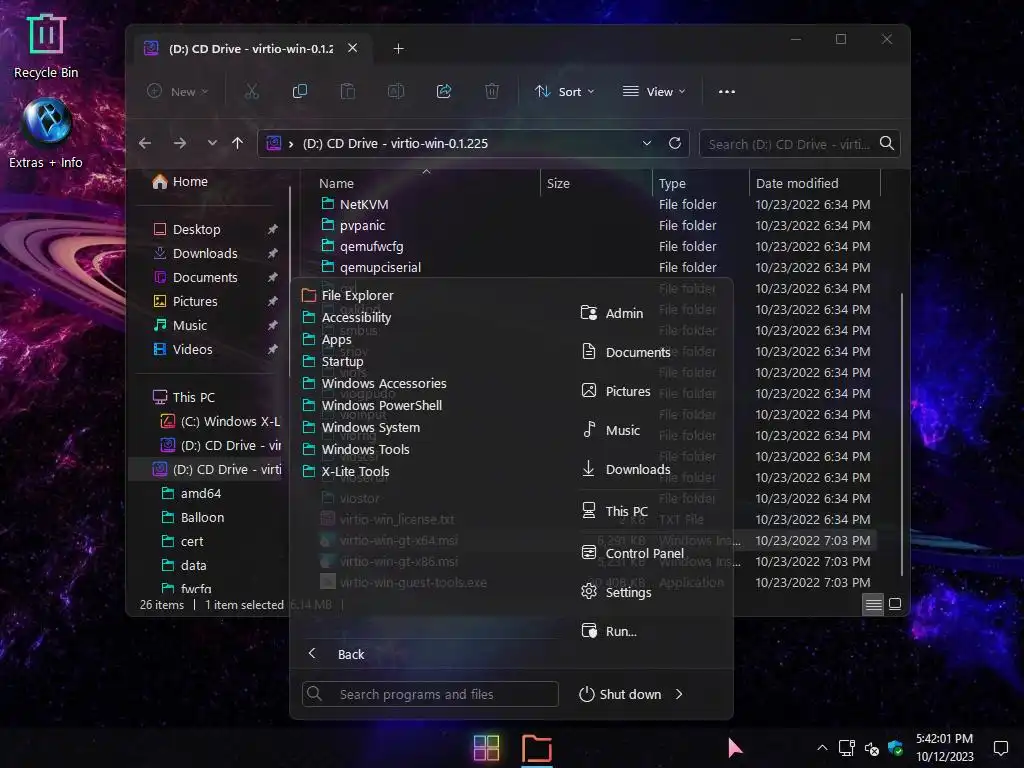Open the View dropdown menu
The height and width of the screenshot is (768, 1024).
coord(654,91)
